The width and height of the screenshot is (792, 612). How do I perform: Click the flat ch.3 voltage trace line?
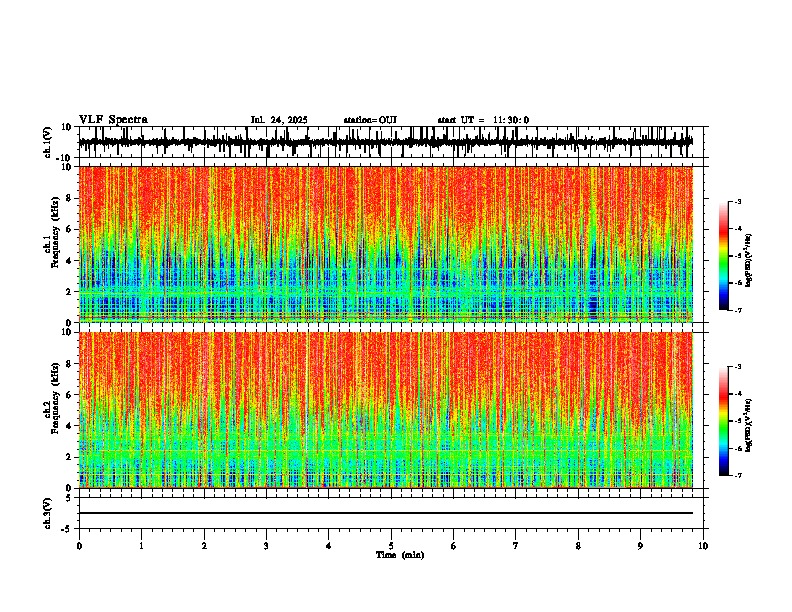[386, 513]
